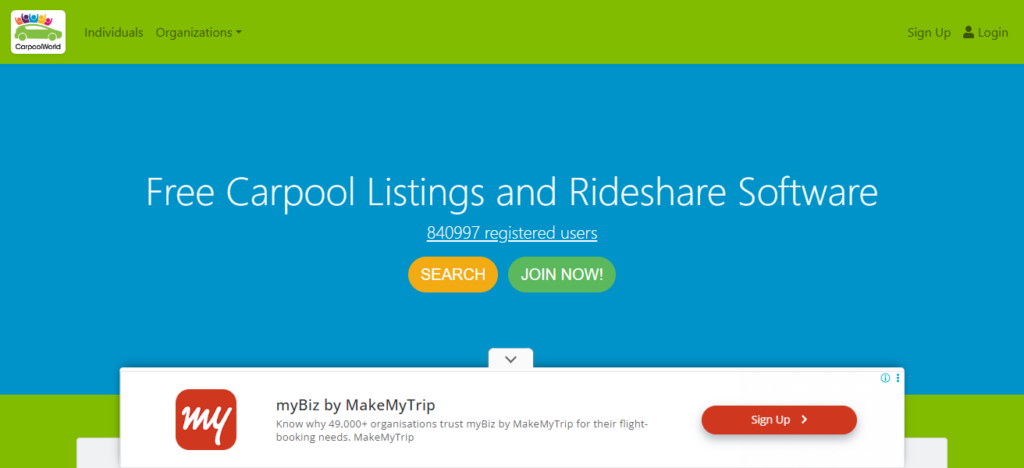Click the red Sign Up ad button
The image size is (1024, 468).
pyautogui.click(x=779, y=420)
